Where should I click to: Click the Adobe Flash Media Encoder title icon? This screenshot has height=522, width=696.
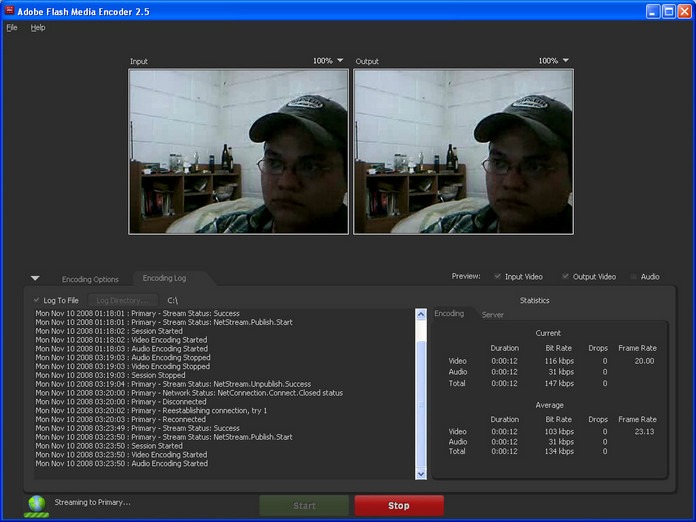(x=9, y=10)
